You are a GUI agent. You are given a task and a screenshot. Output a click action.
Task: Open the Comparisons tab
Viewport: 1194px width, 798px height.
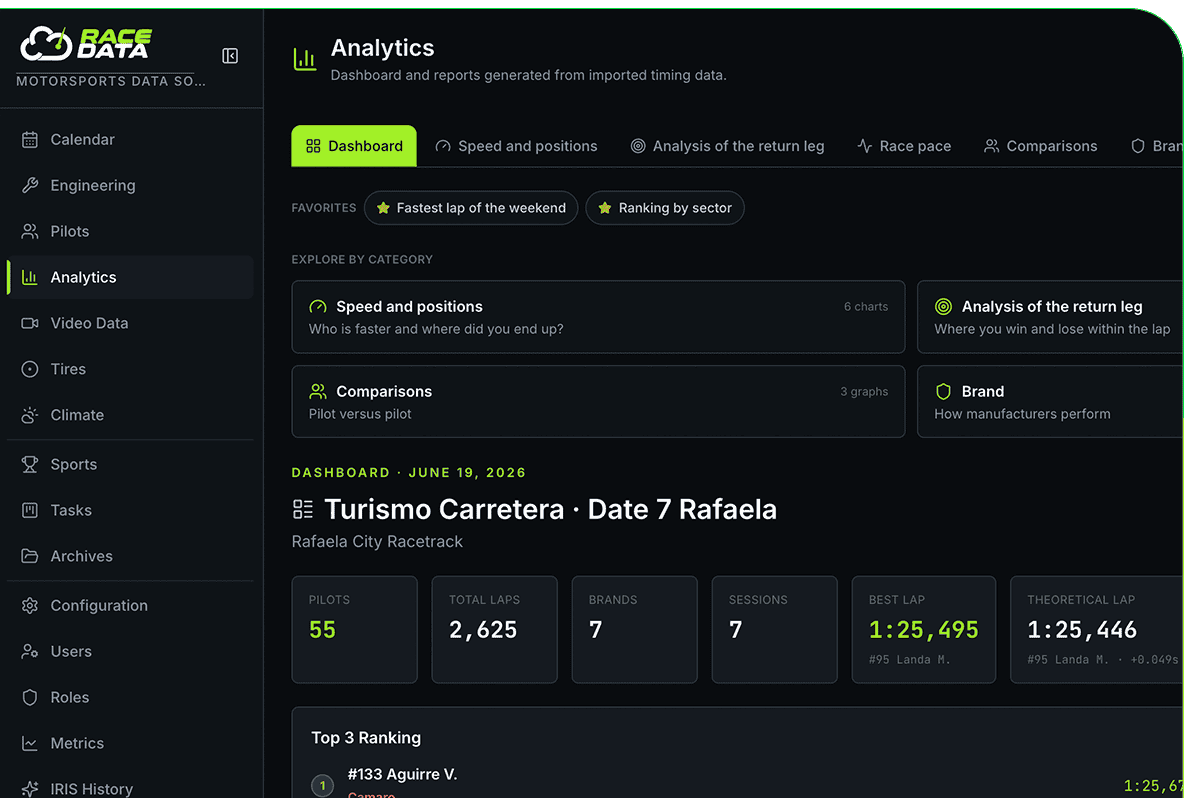(x=1040, y=146)
